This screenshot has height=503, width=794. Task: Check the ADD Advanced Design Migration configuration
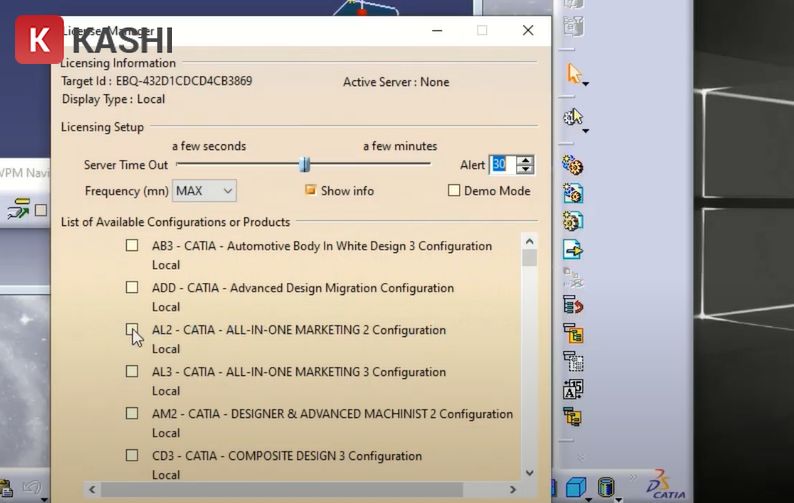click(132, 287)
